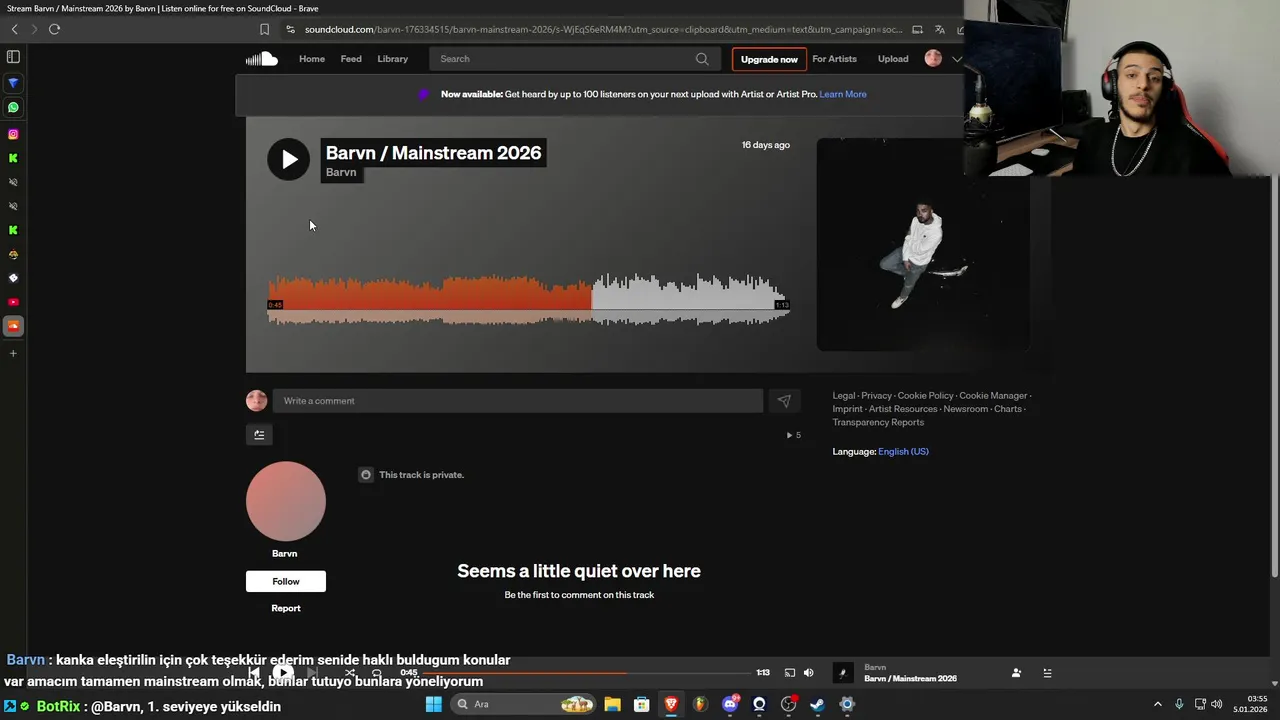Open Steam from the taskbar
Viewport: 1280px width, 720px height.
point(817,704)
